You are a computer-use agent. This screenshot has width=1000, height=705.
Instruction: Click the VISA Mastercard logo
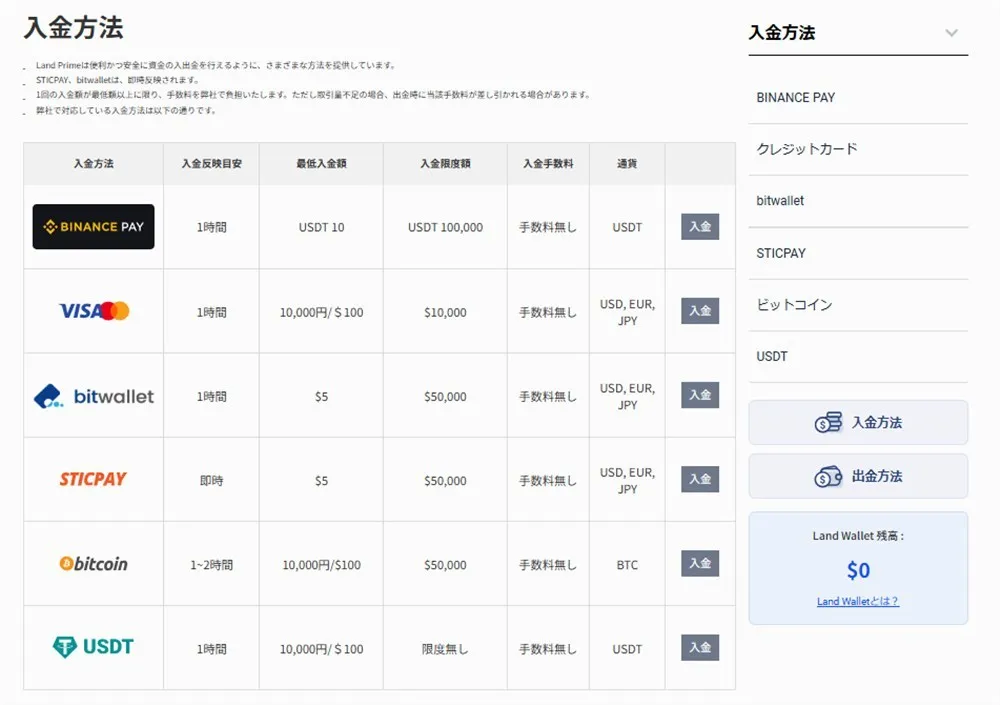pyautogui.click(x=94, y=311)
